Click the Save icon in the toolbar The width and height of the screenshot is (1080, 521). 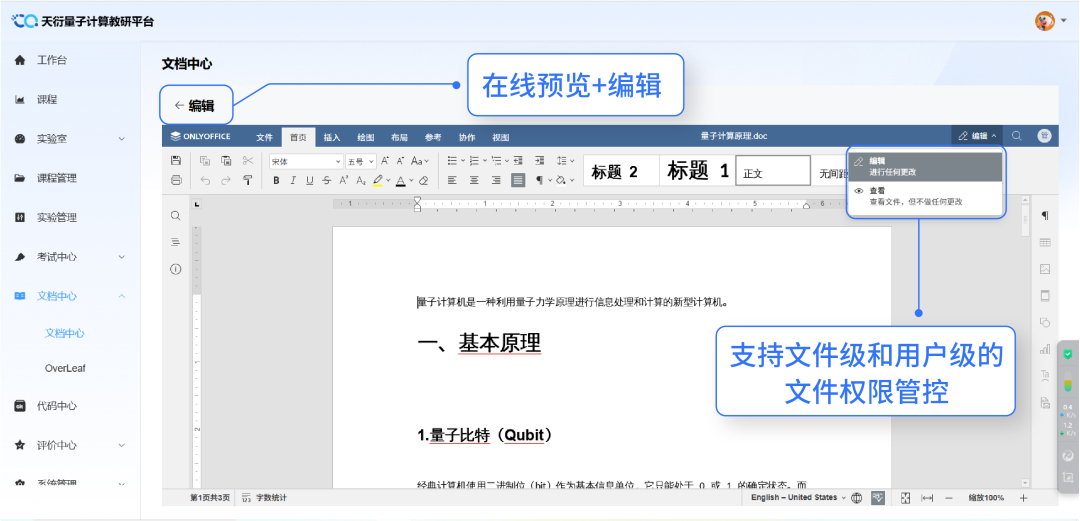176,161
